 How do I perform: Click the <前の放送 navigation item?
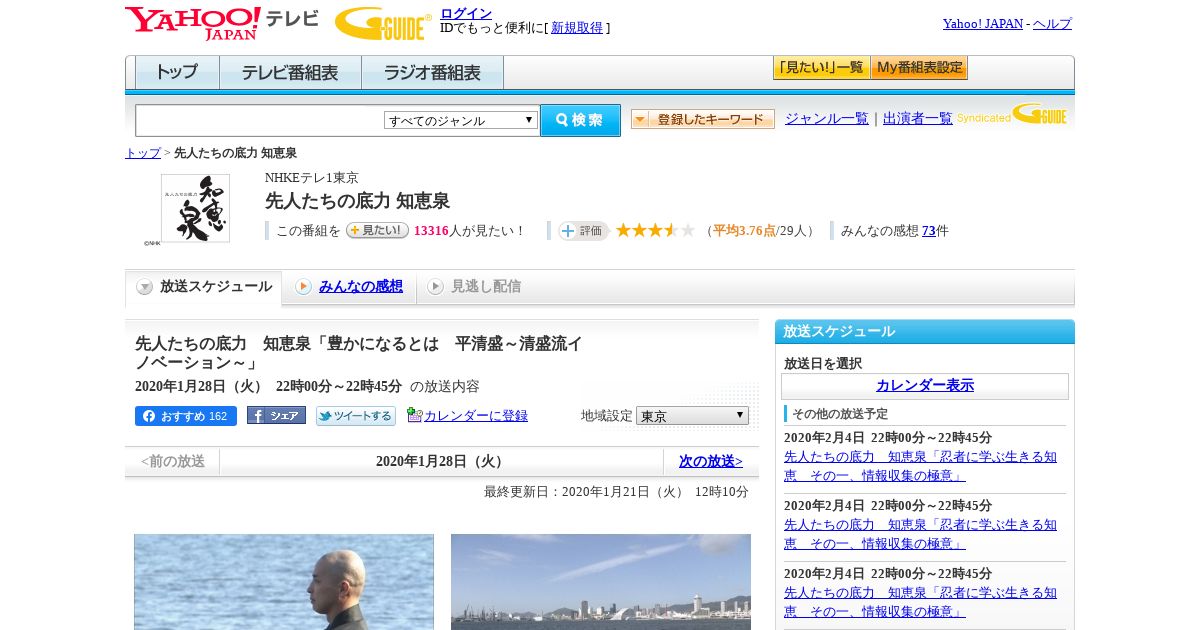[x=172, y=462]
